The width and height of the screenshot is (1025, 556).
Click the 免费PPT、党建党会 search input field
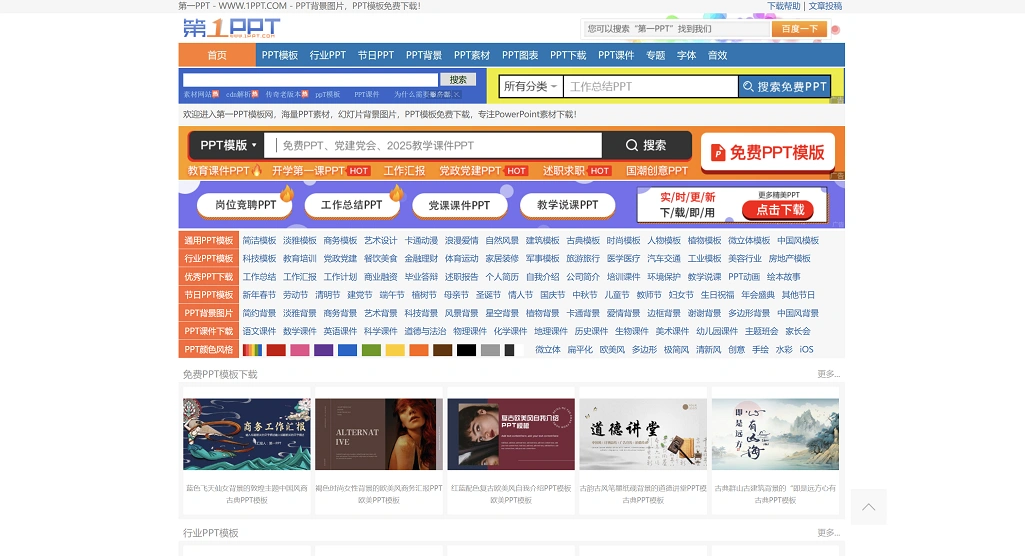pos(435,145)
